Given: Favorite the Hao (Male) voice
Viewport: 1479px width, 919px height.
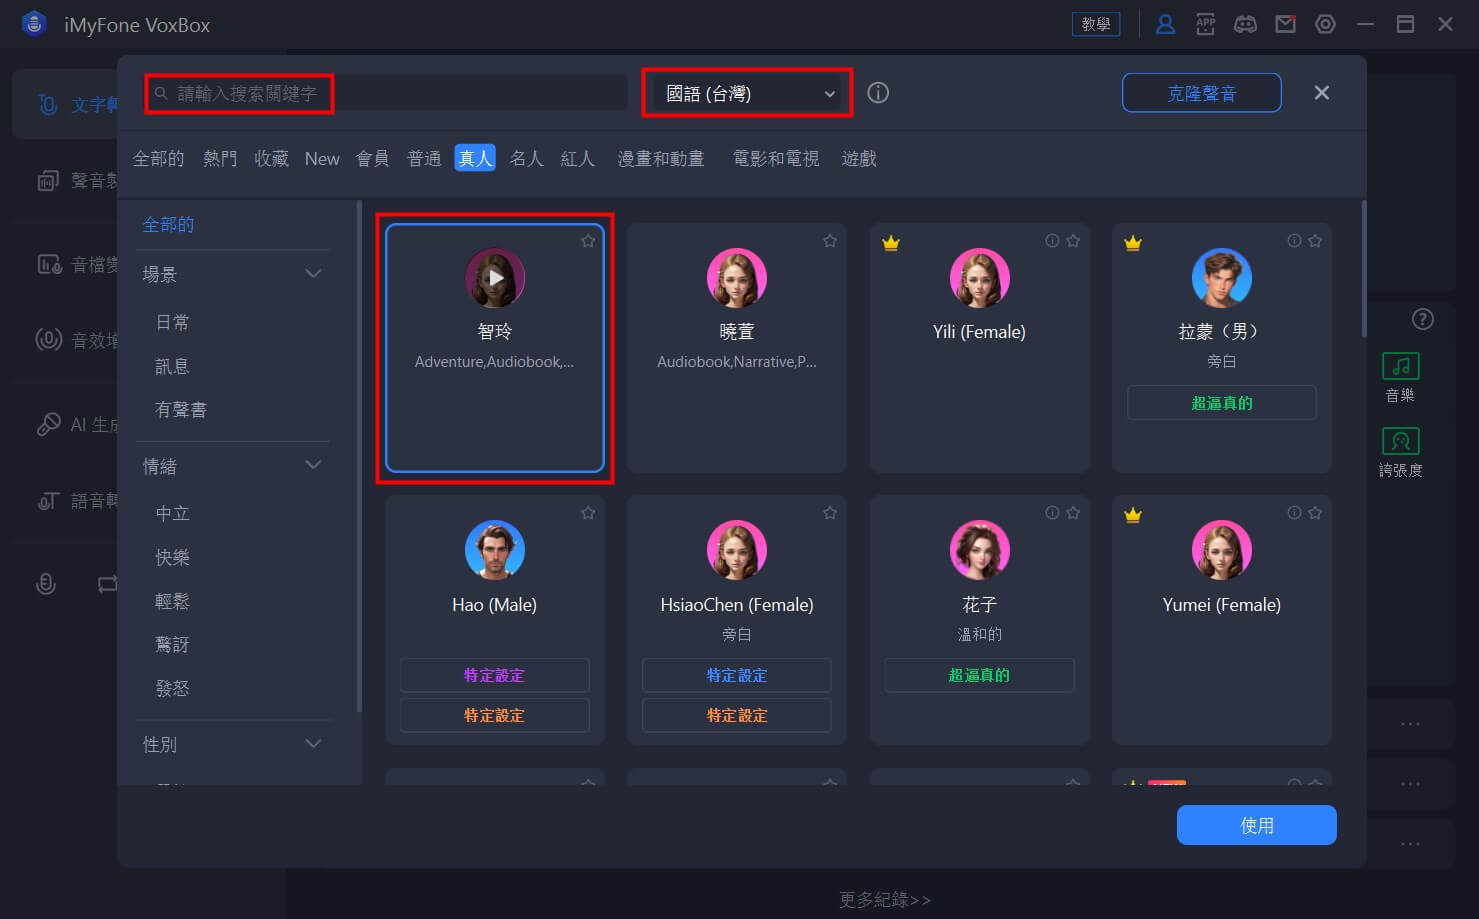Looking at the screenshot, I should [588, 513].
